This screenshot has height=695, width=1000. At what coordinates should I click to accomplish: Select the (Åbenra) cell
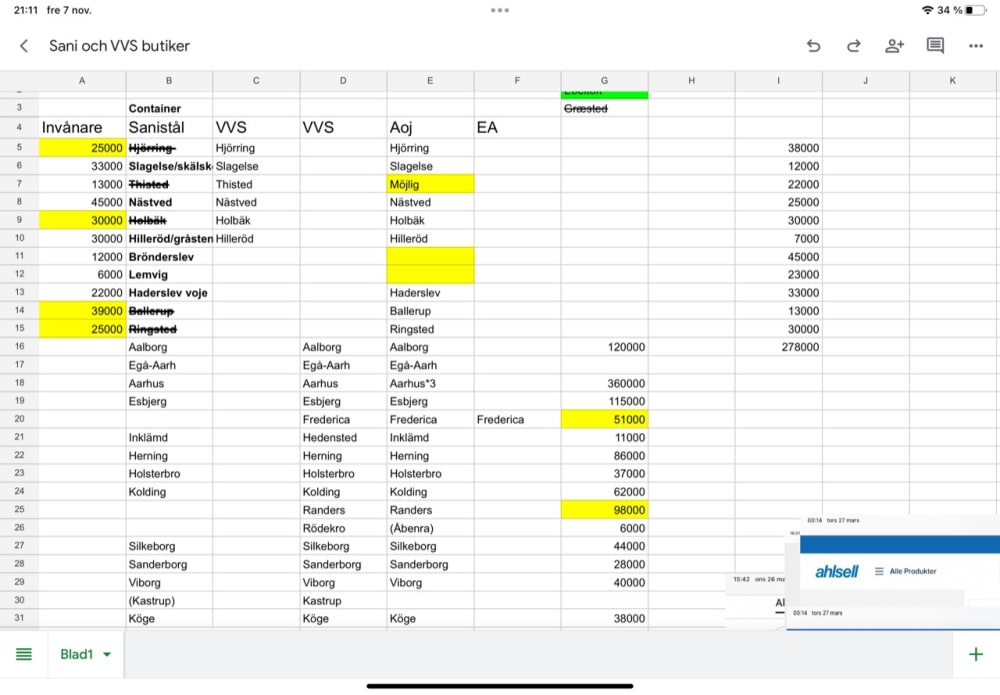(x=430, y=529)
